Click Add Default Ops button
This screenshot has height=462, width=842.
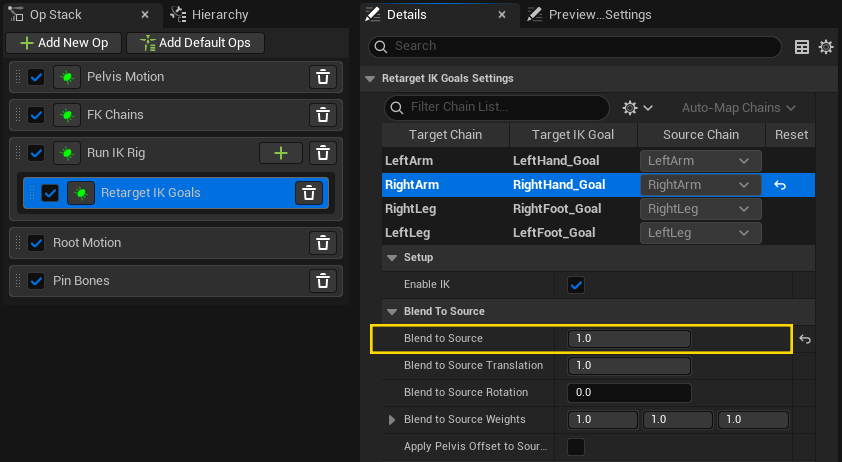(195, 43)
